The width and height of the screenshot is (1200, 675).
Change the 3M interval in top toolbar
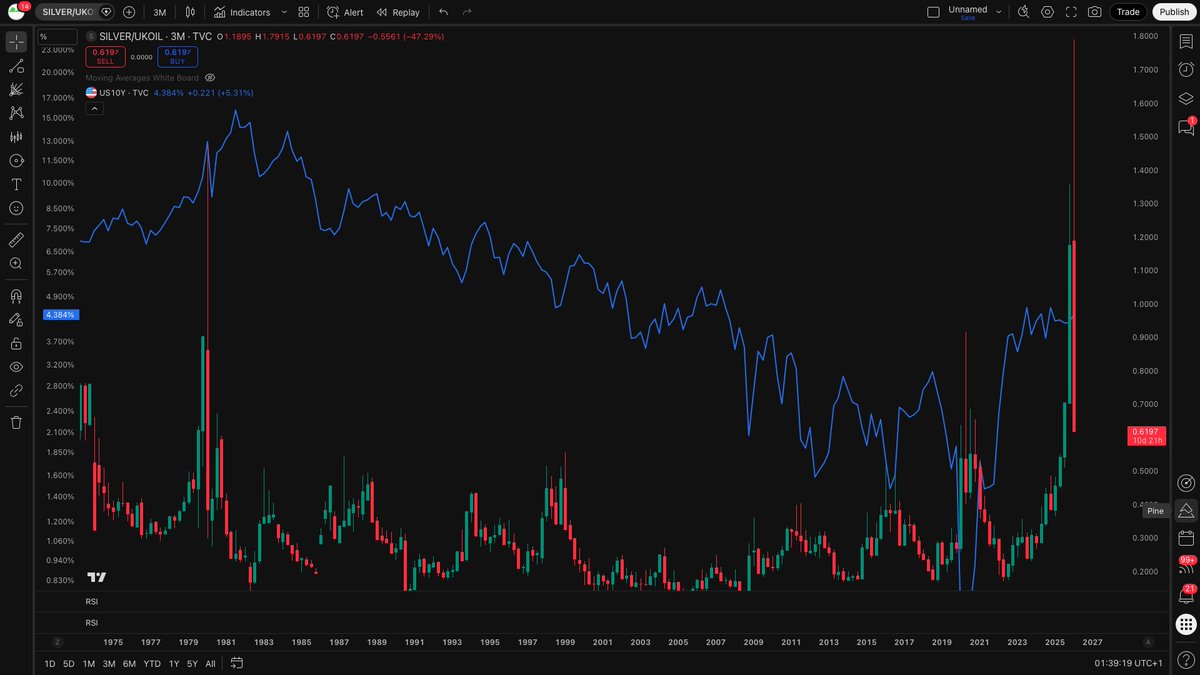point(159,12)
